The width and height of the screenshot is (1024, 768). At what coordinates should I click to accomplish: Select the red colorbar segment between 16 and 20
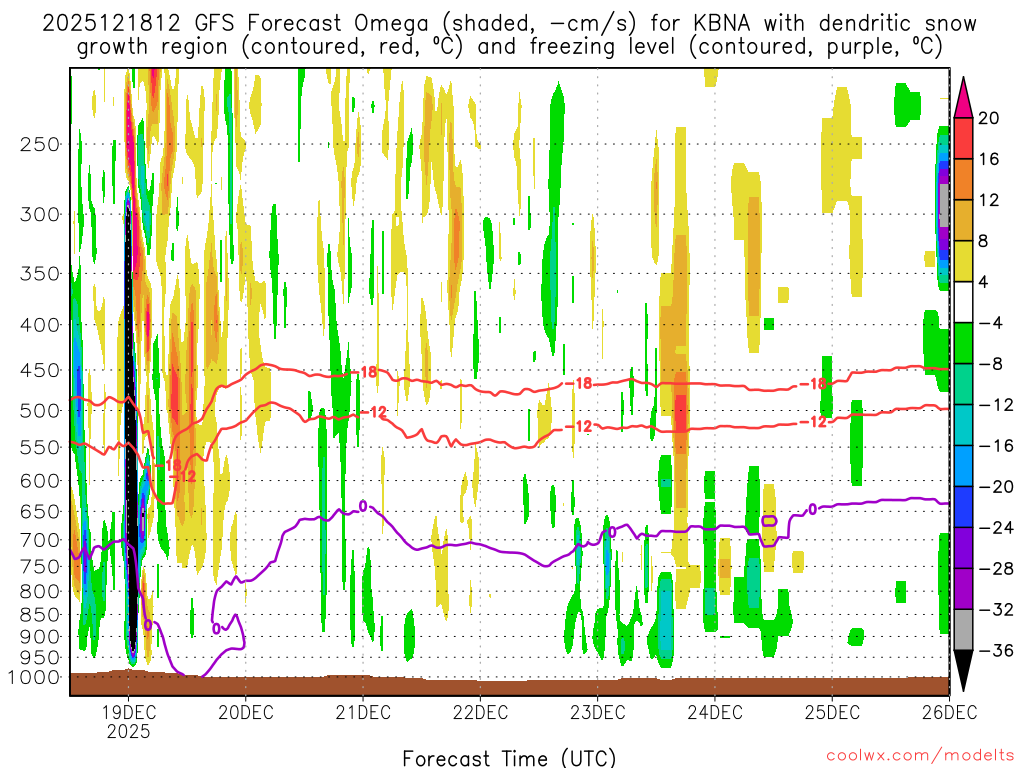[963, 138]
